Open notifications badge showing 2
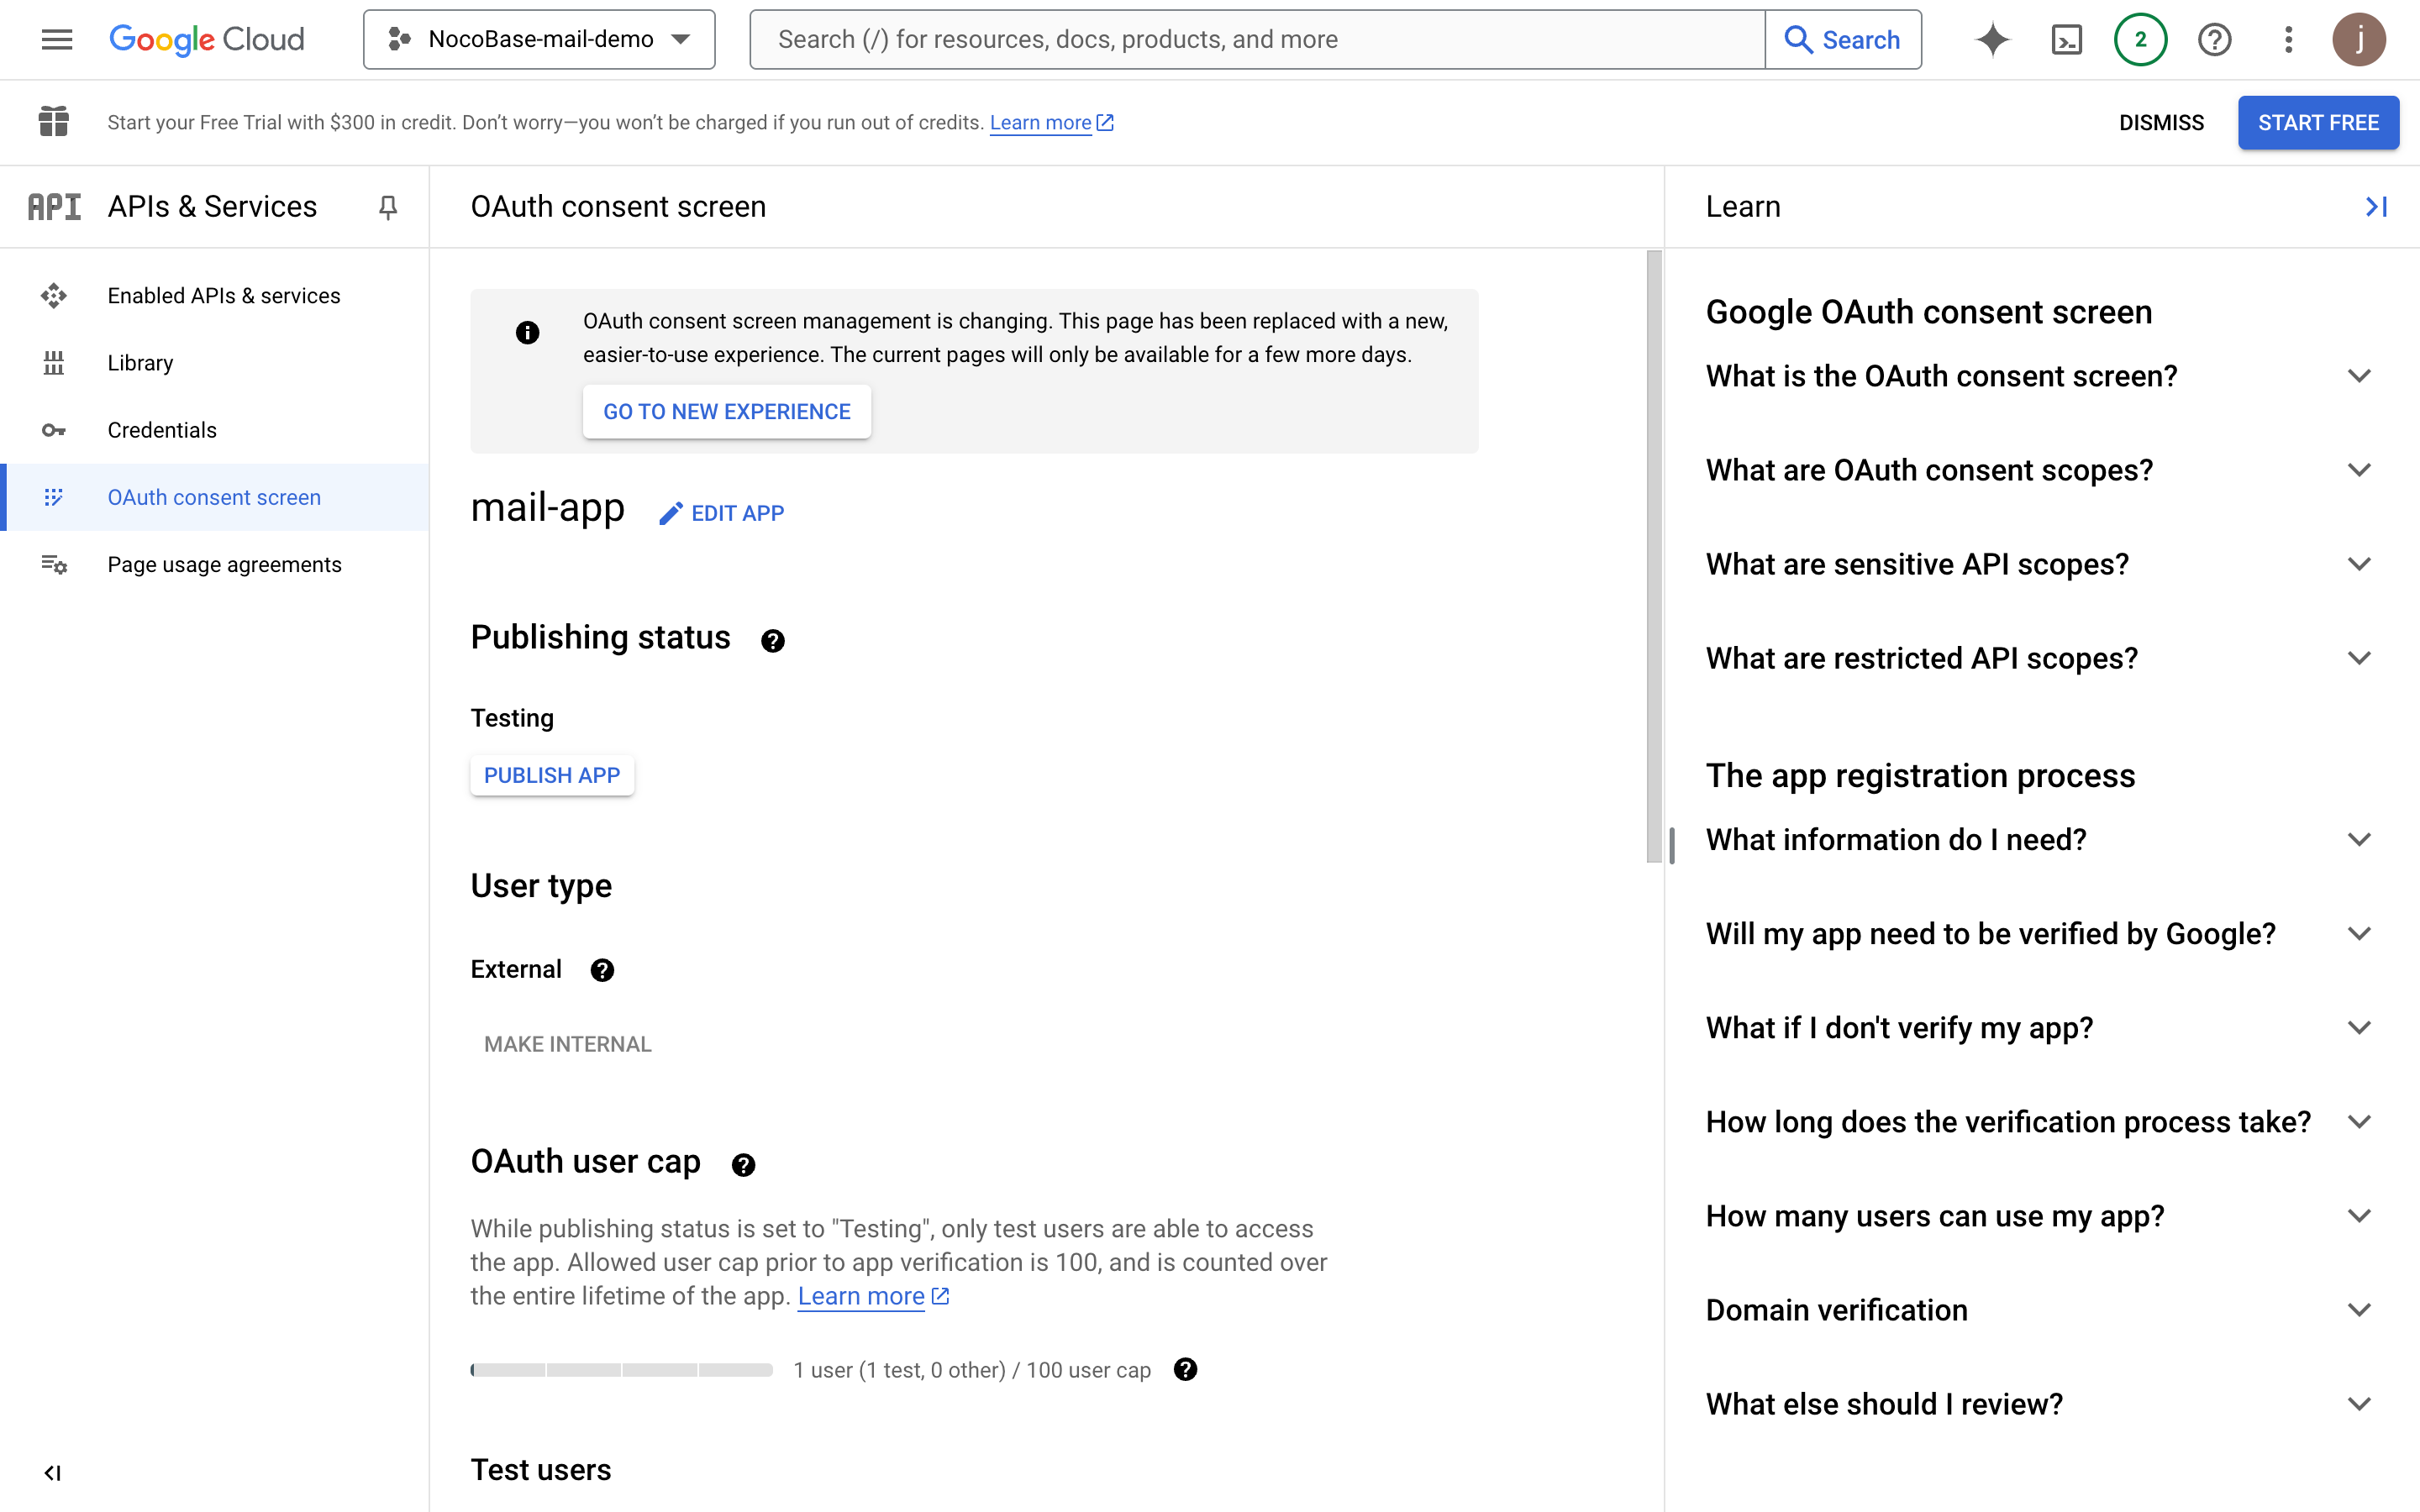The height and width of the screenshot is (1512, 2420). (2140, 39)
